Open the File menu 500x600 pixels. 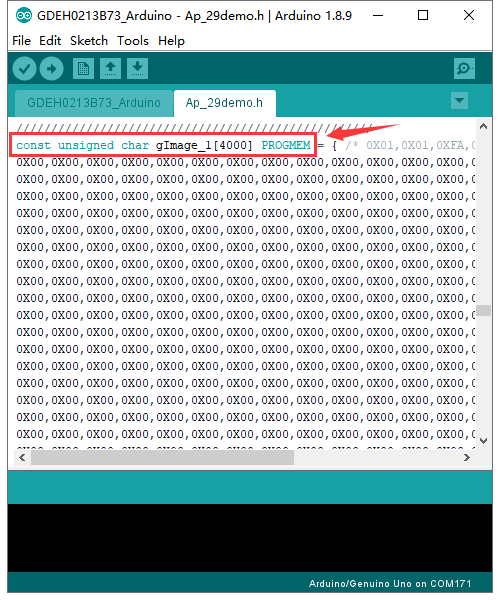click(21, 41)
